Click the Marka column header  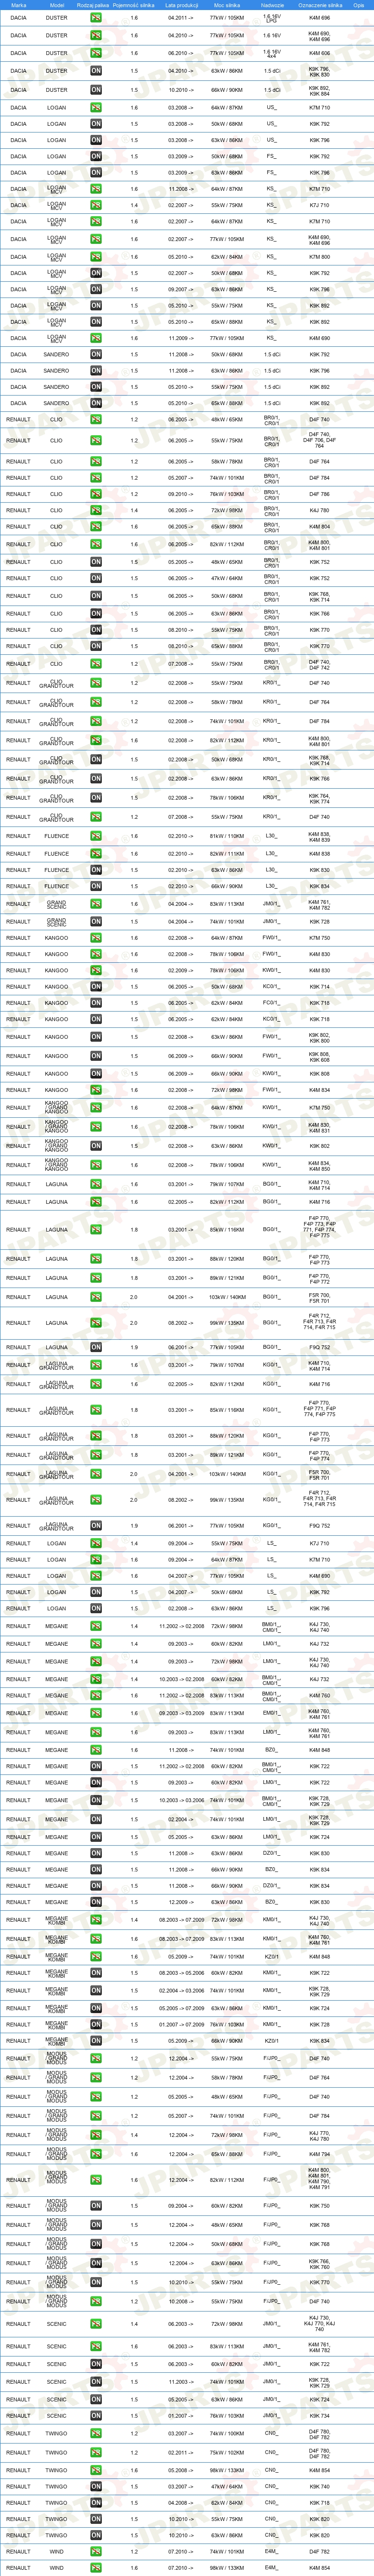18,5
